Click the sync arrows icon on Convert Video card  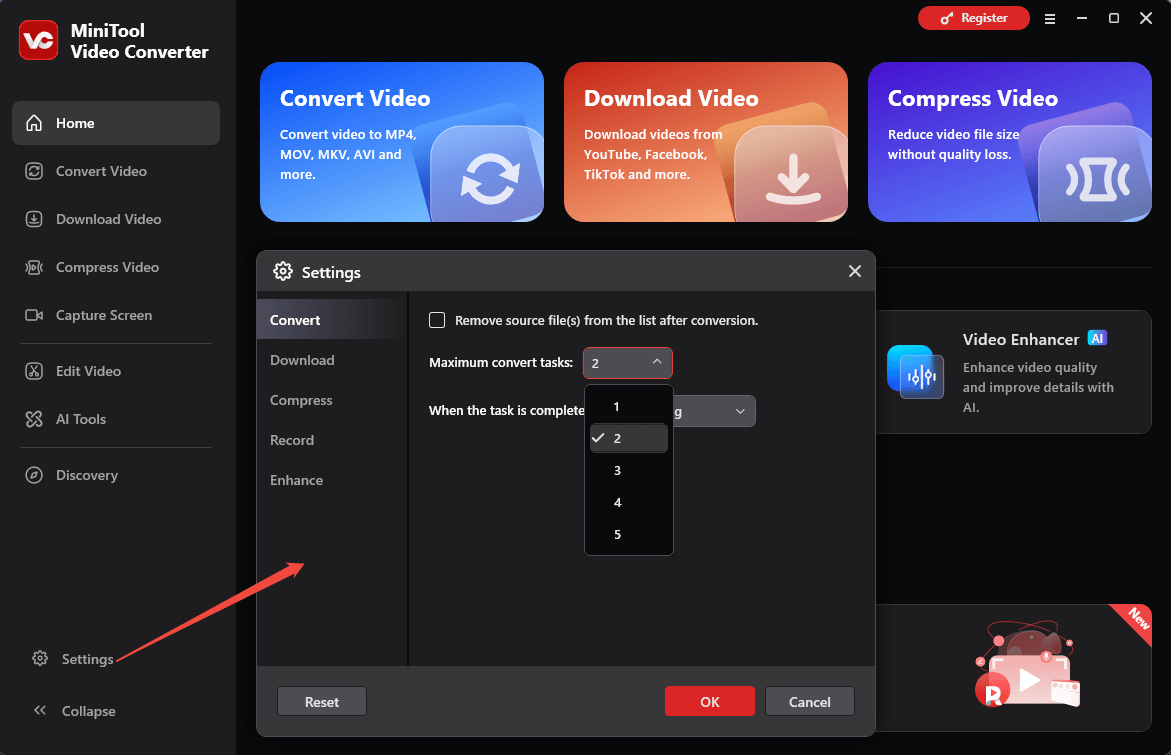[490, 178]
